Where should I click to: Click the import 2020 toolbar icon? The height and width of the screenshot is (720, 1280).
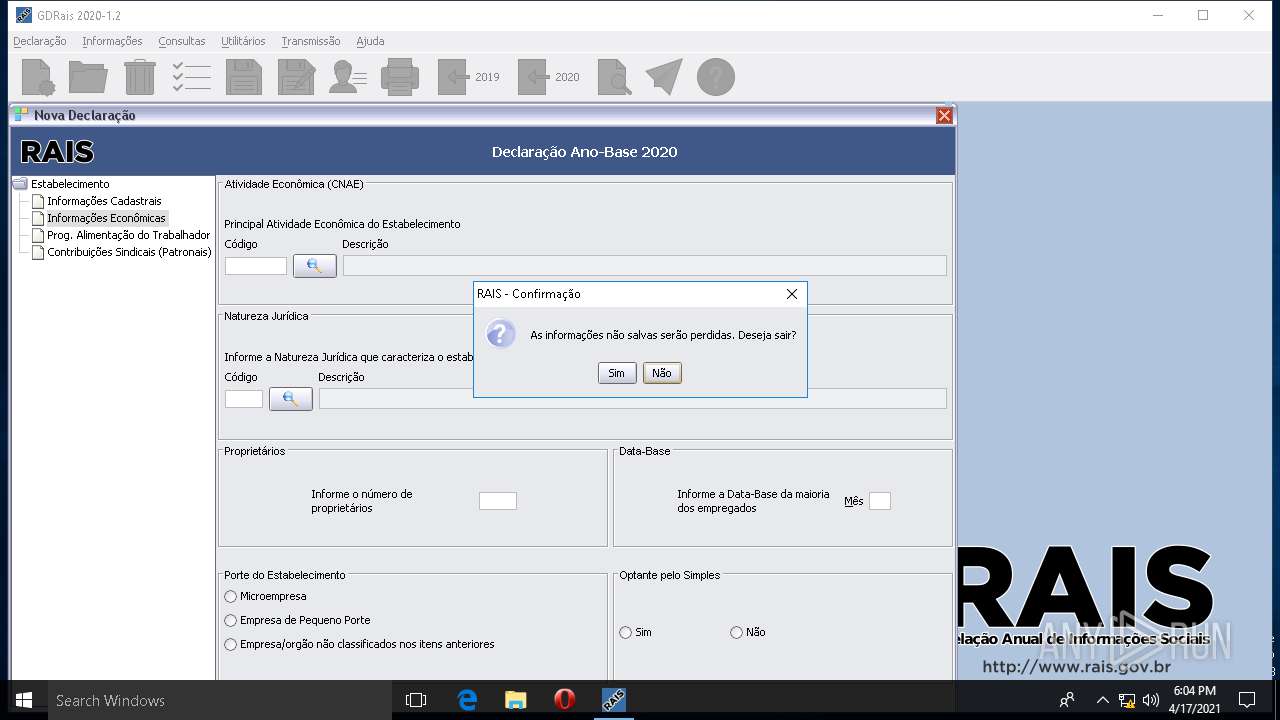[548, 77]
